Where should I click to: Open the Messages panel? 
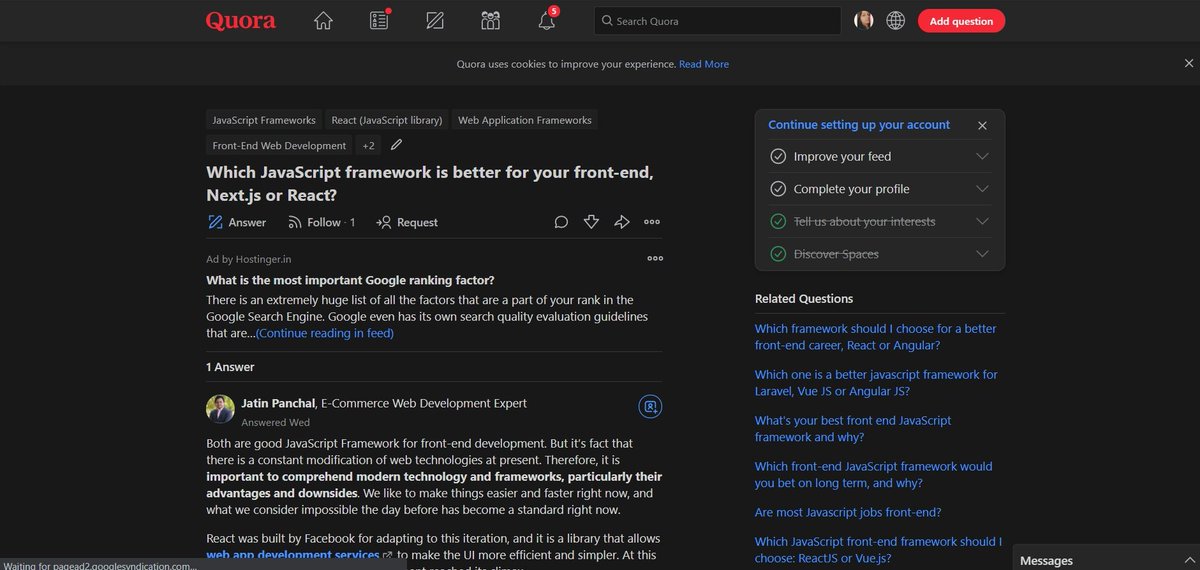(x=1106, y=558)
